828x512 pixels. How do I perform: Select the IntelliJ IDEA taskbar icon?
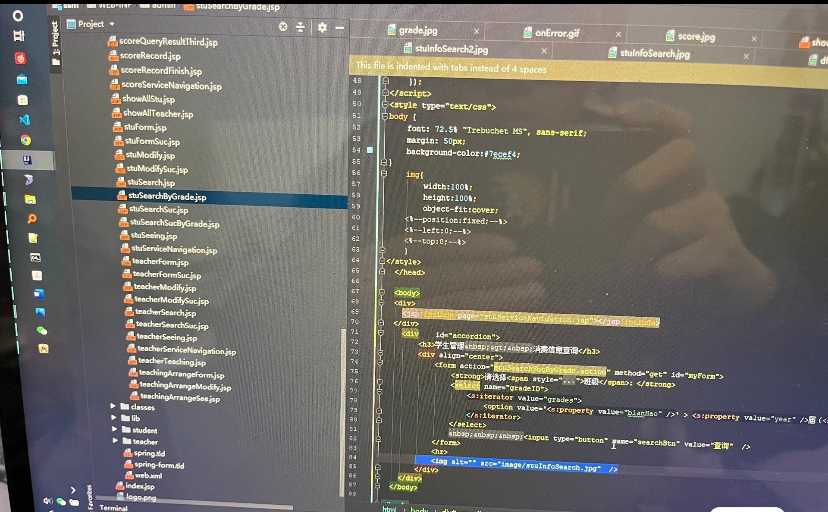[27, 160]
